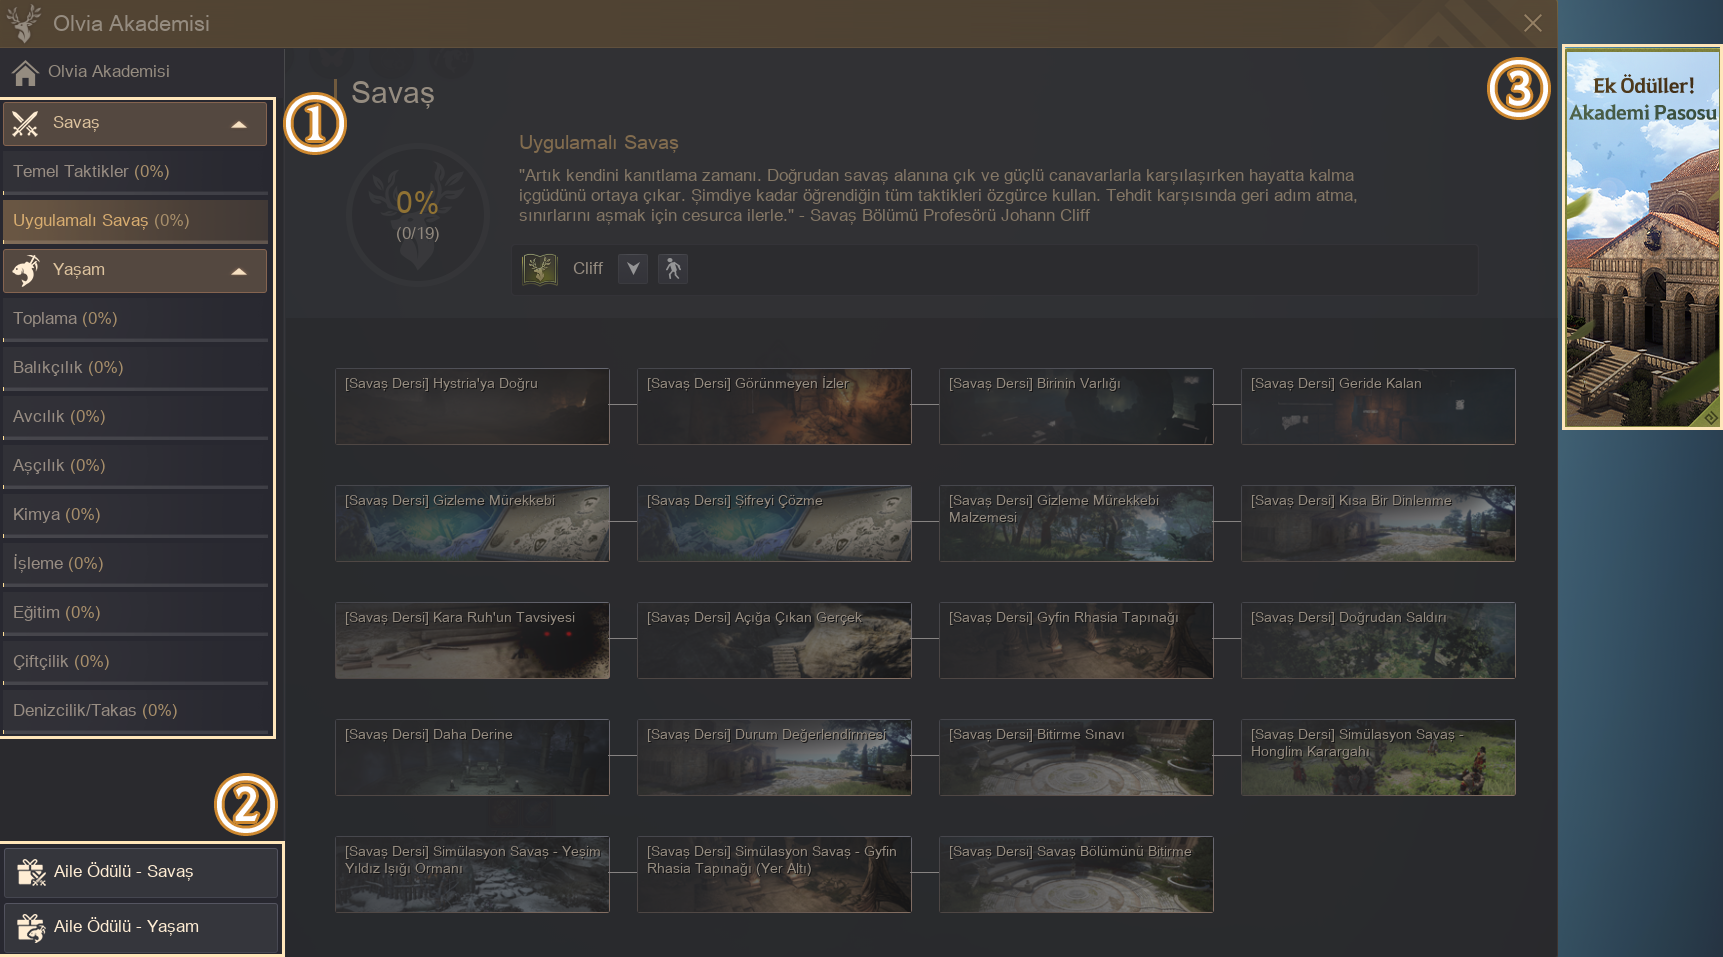Click the Yaşam category icon
Image resolution: width=1723 pixels, height=957 pixels.
coord(26,270)
